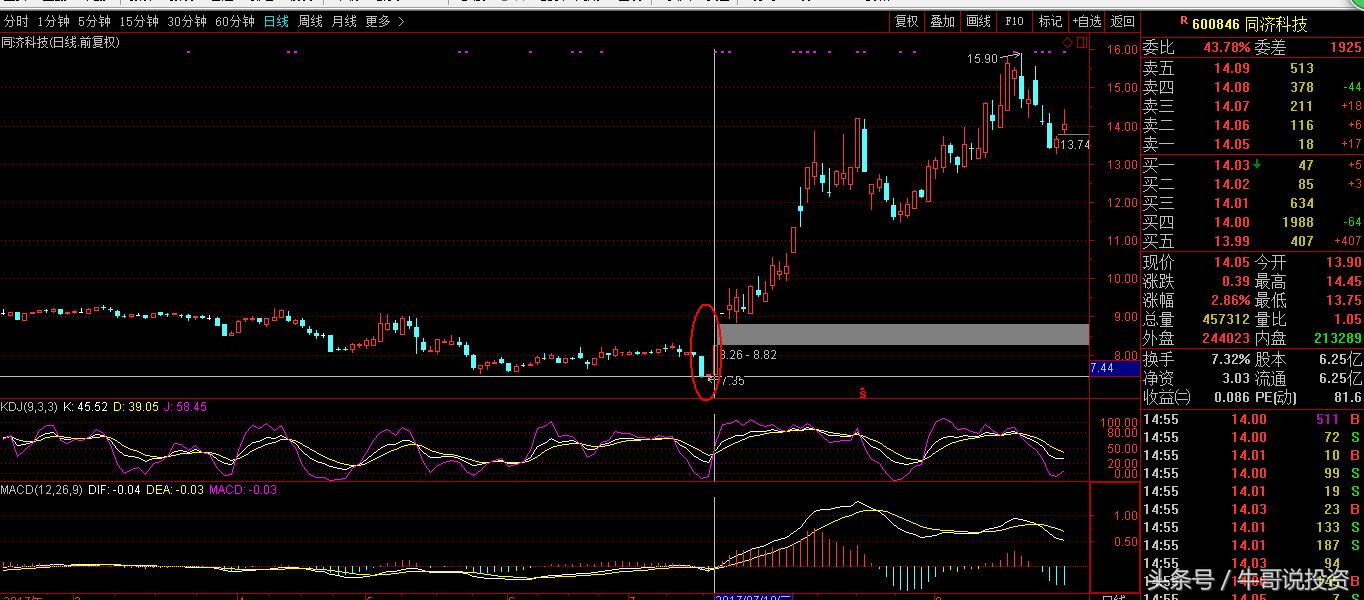
Task: Click the small square icon above price axis
Action: pos(1080,42)
